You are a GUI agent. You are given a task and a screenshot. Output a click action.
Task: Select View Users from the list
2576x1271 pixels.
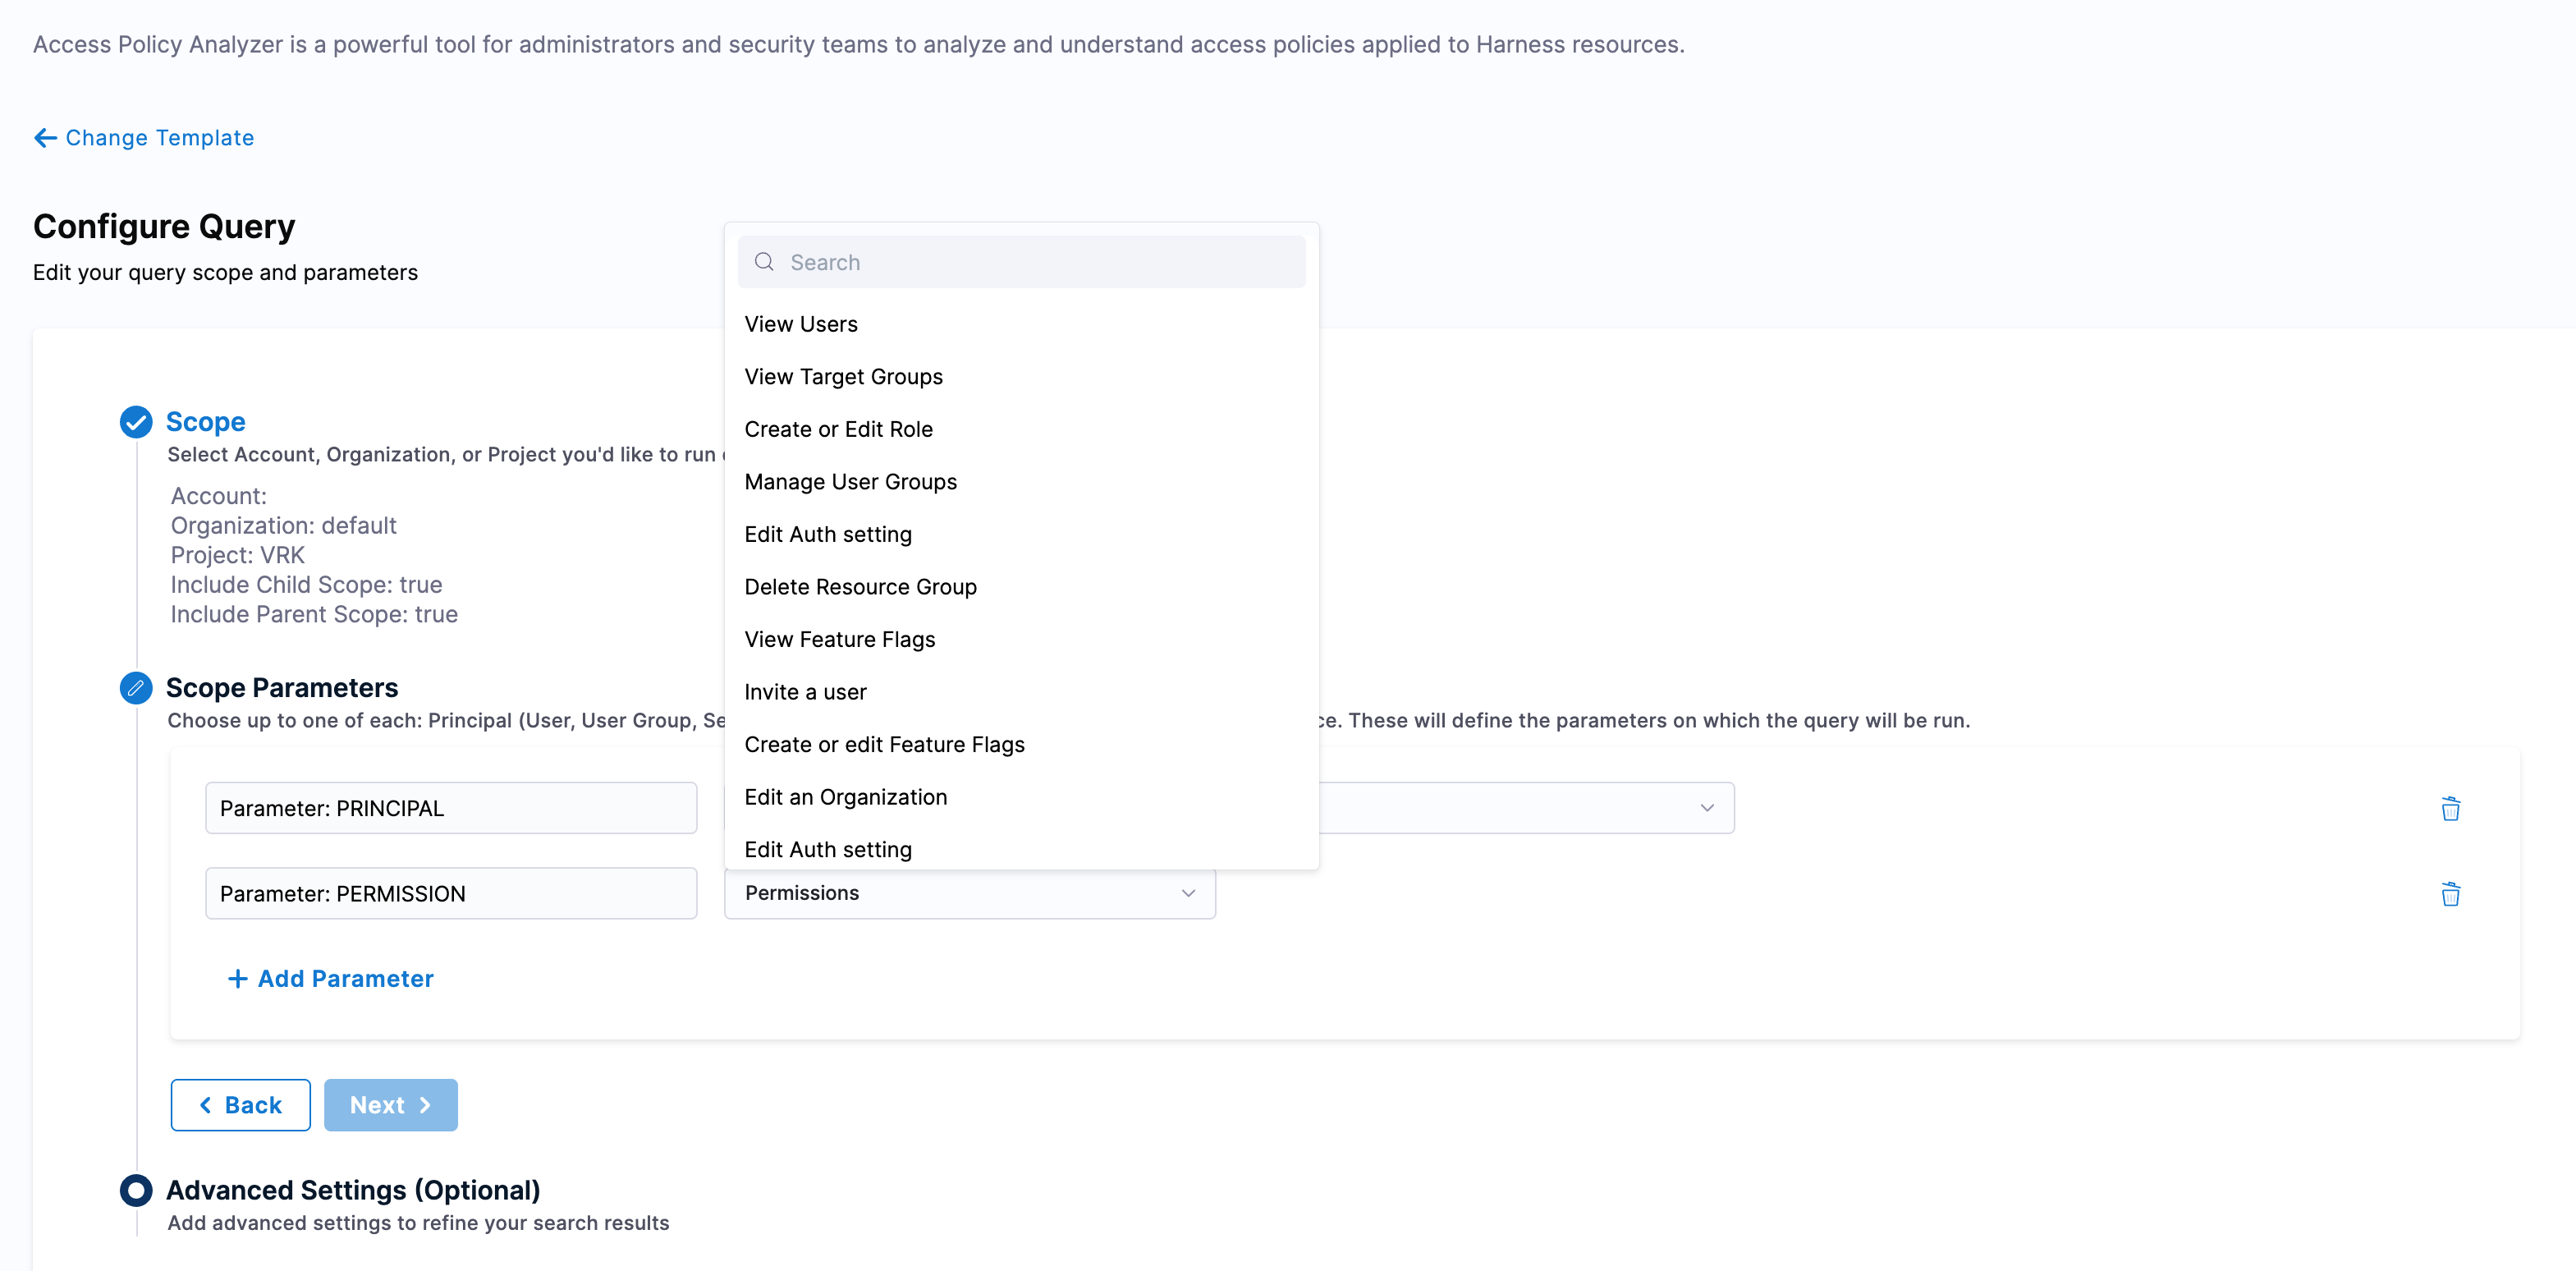pyautogui.click(x=800, y=324)
